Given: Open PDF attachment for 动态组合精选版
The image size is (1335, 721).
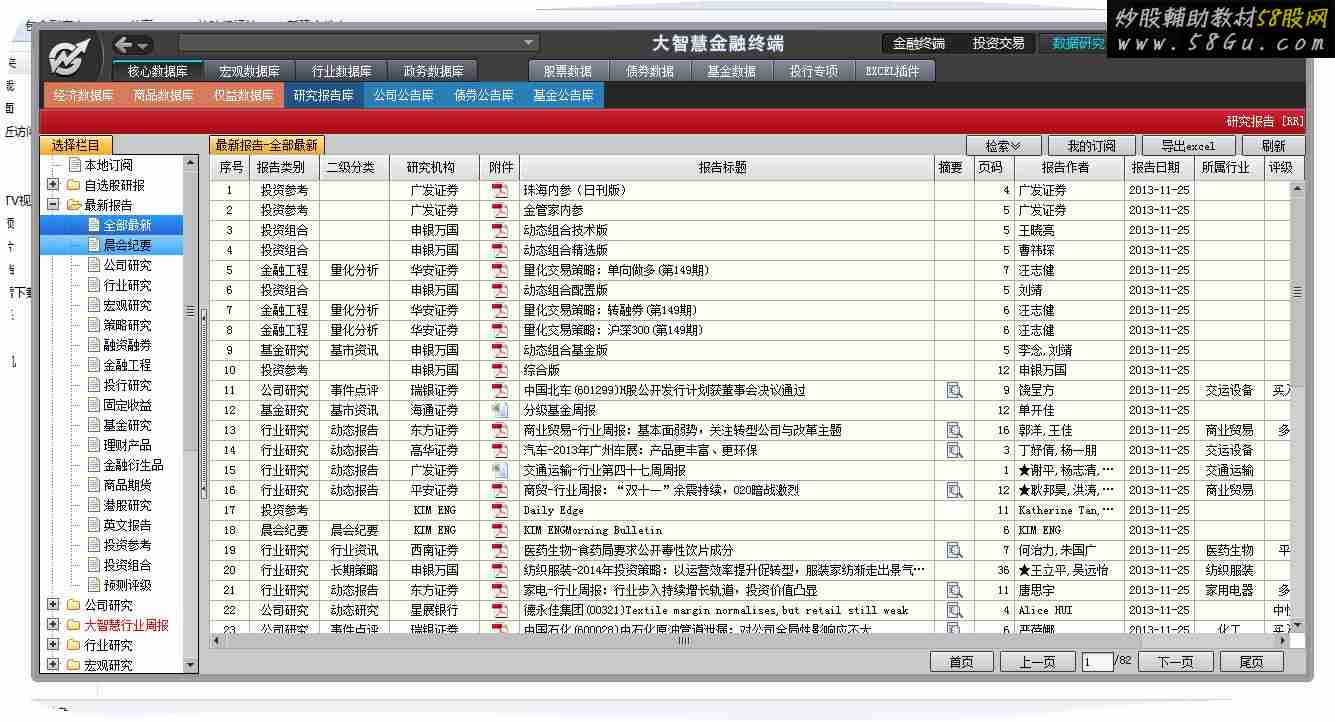Looking at the screenshot, I should click(x=500, y=250).
